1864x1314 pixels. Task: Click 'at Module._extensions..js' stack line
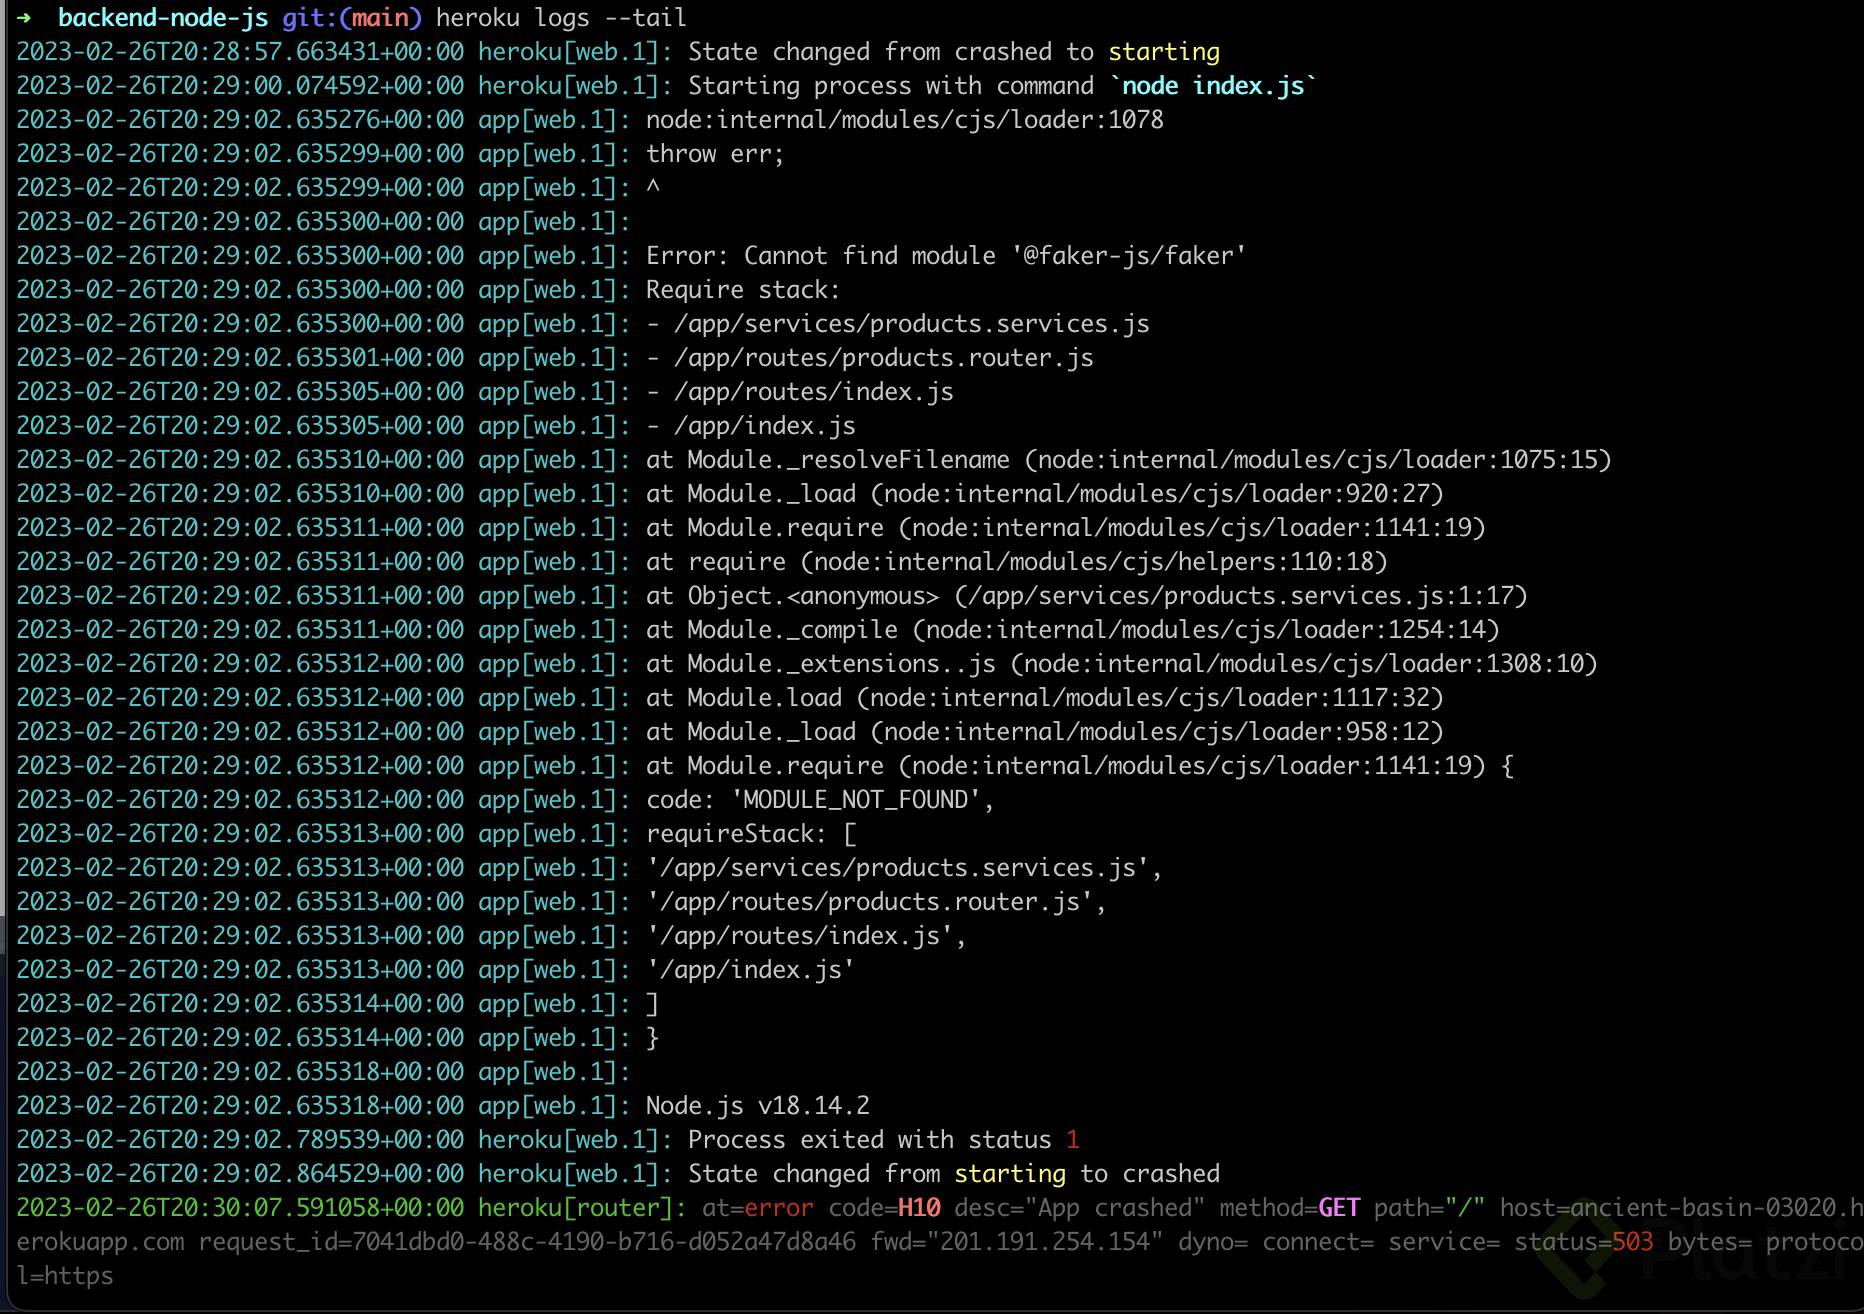(1122, 664)
